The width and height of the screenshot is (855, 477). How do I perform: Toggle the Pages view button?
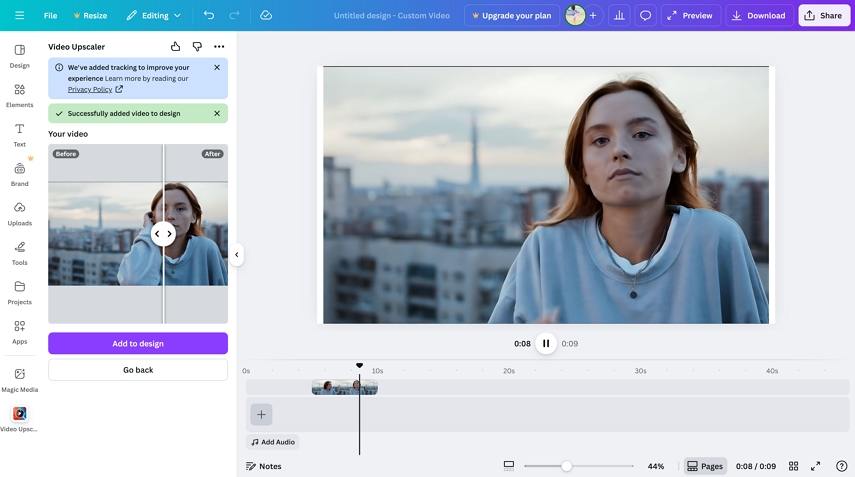point(705,466)
